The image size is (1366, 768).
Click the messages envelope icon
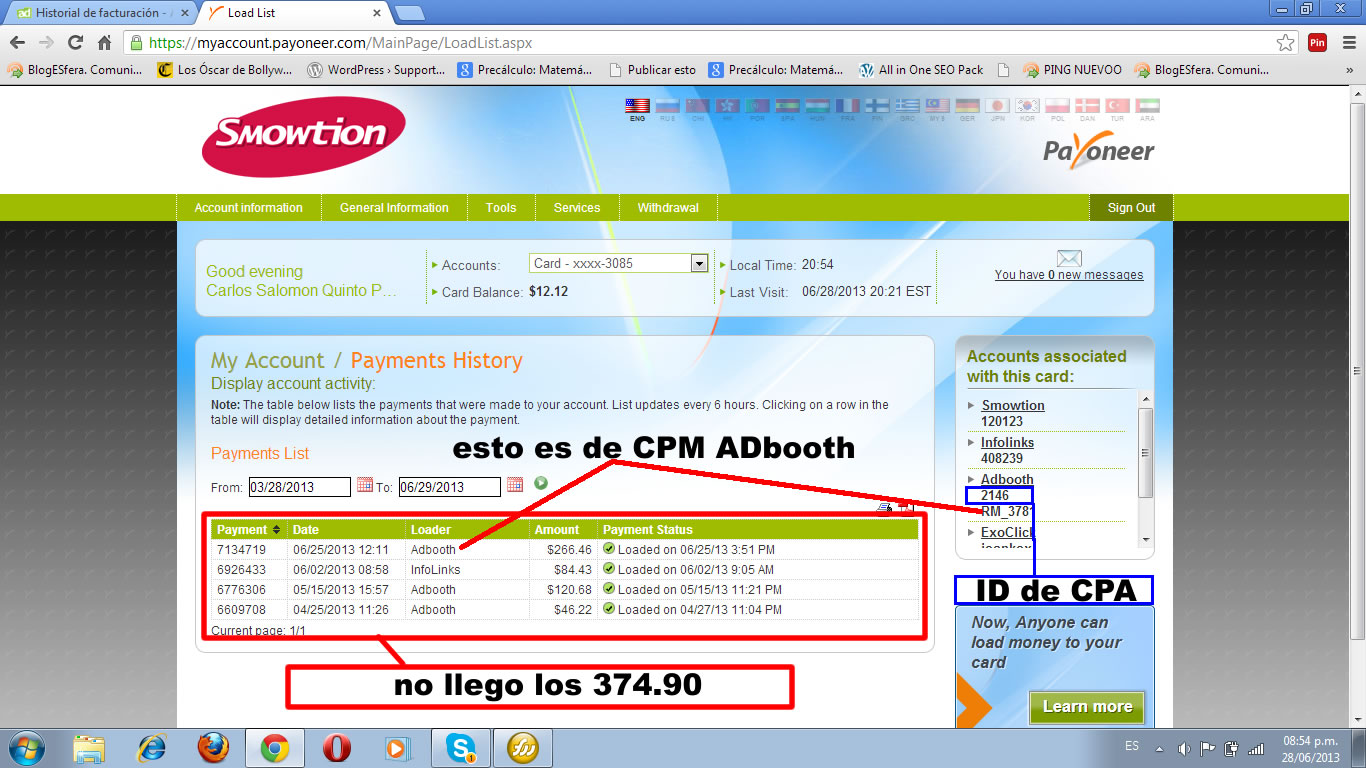(1069, 258)
